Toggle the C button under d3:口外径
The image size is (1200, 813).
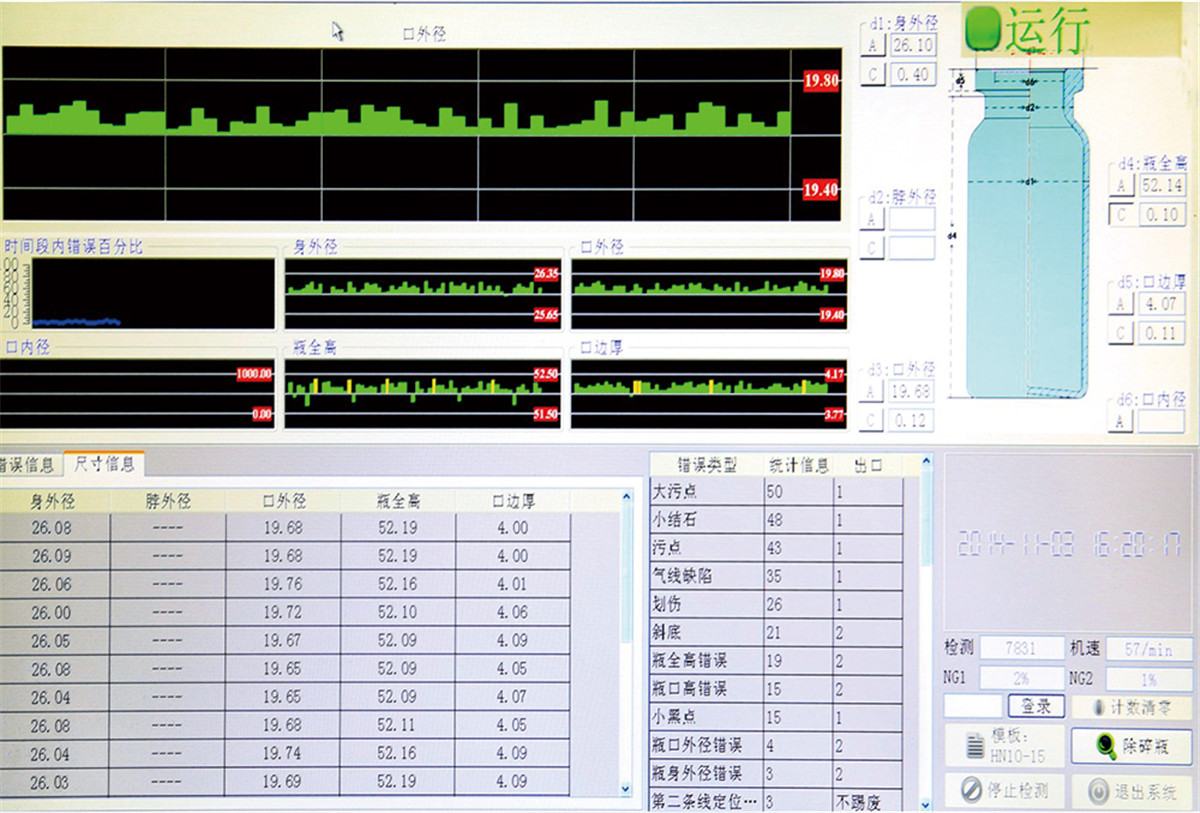coord(872,420)
